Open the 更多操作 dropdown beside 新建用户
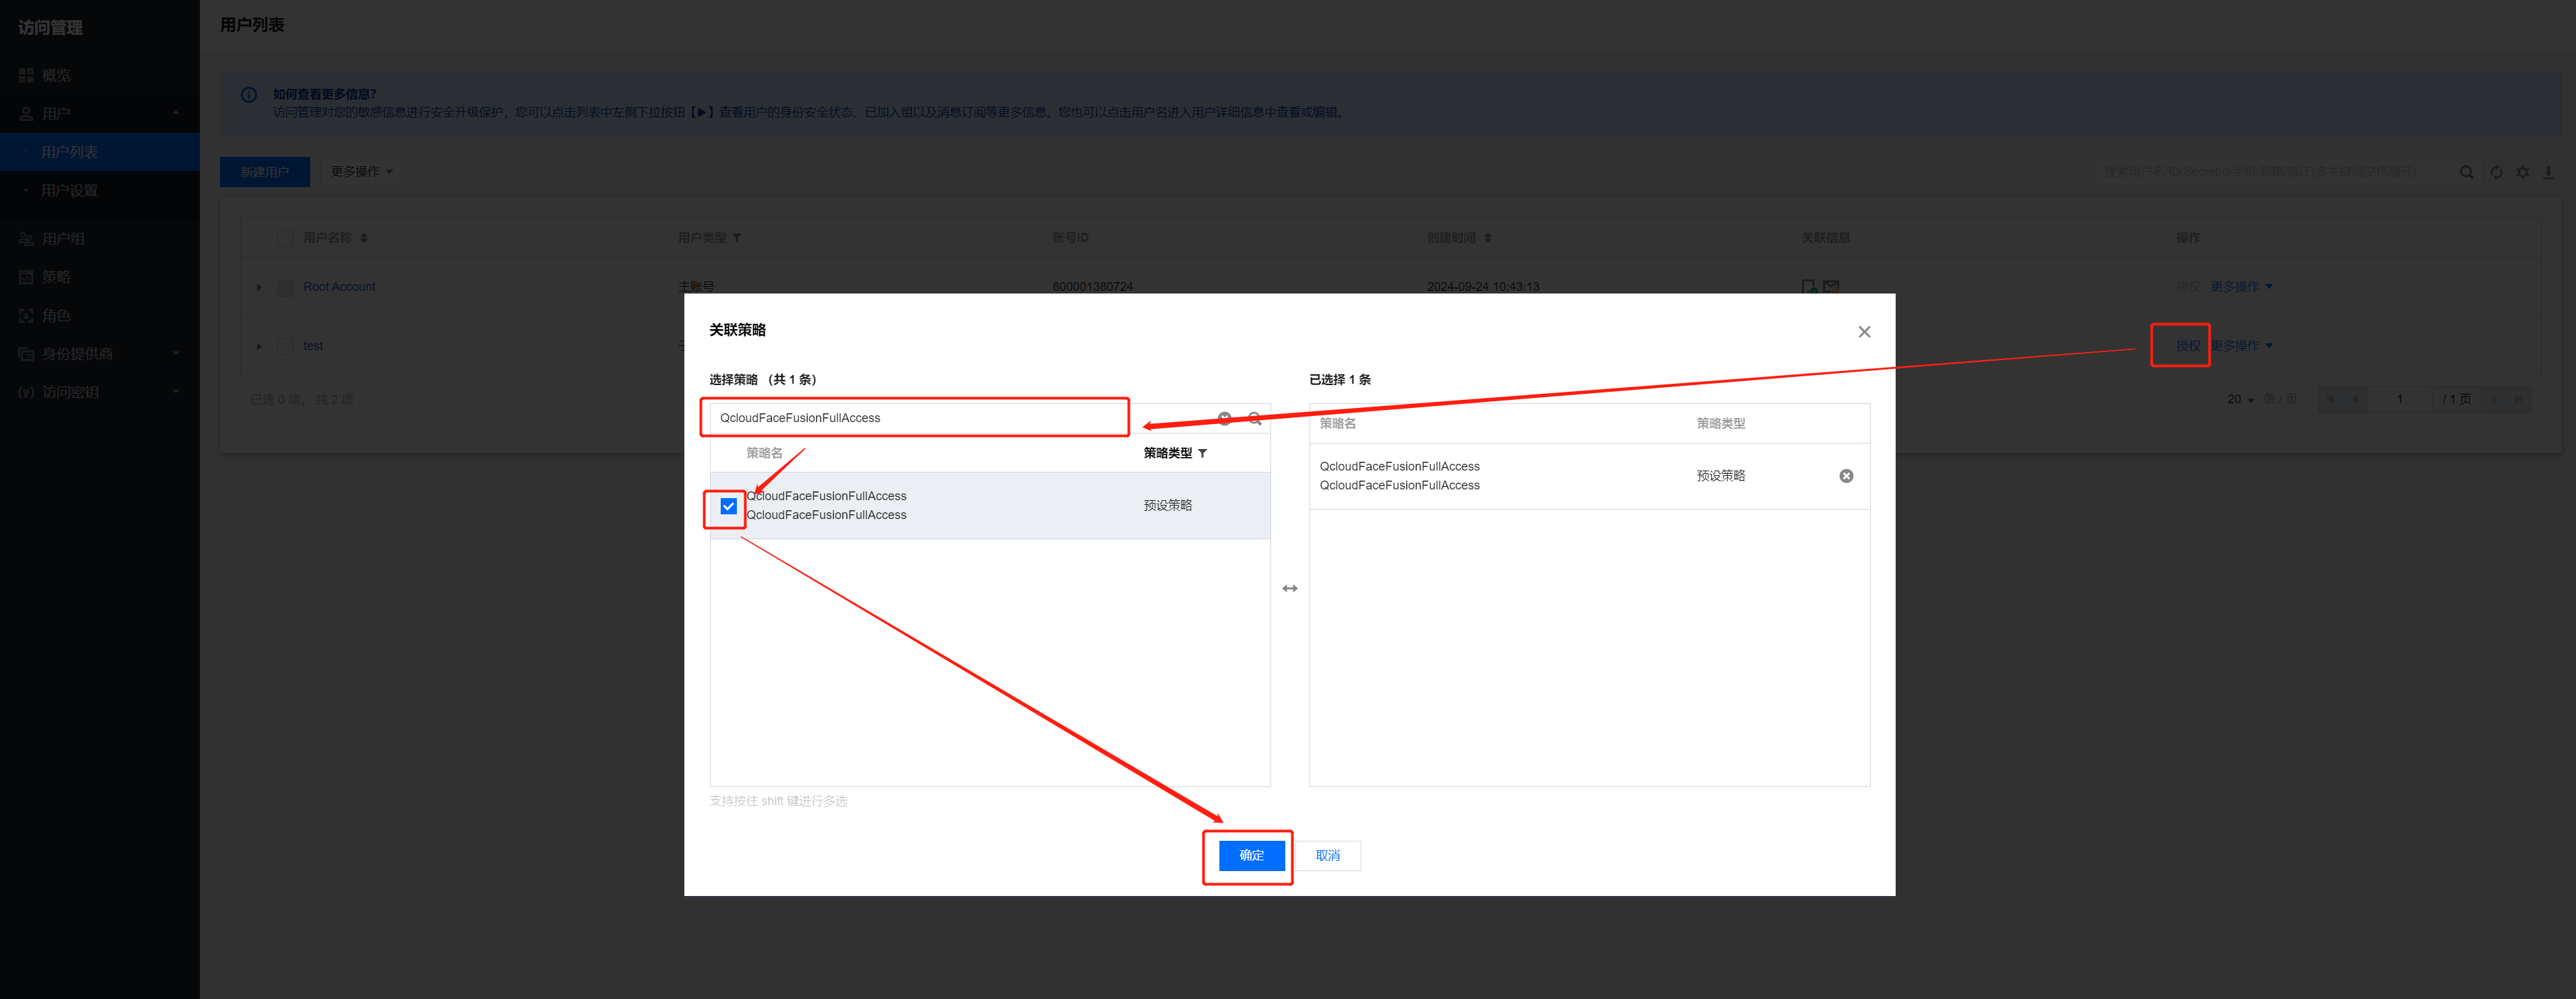Screen dimensions: 2576x999 (361, 172)
